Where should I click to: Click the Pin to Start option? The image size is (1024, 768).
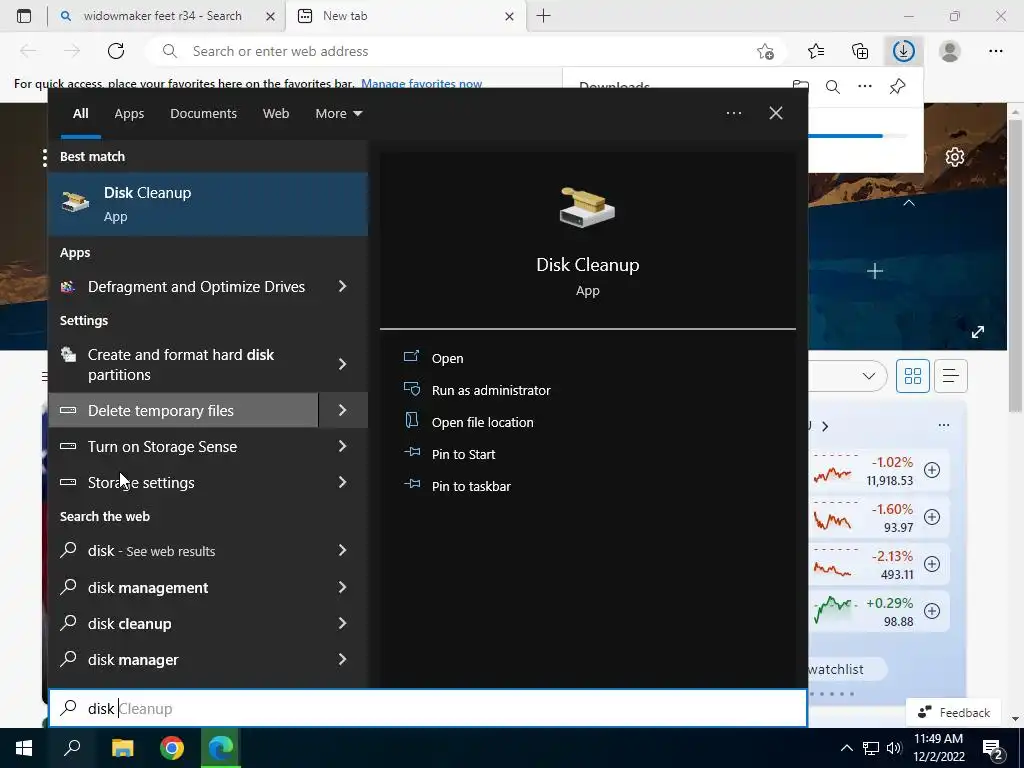[463, 455]
